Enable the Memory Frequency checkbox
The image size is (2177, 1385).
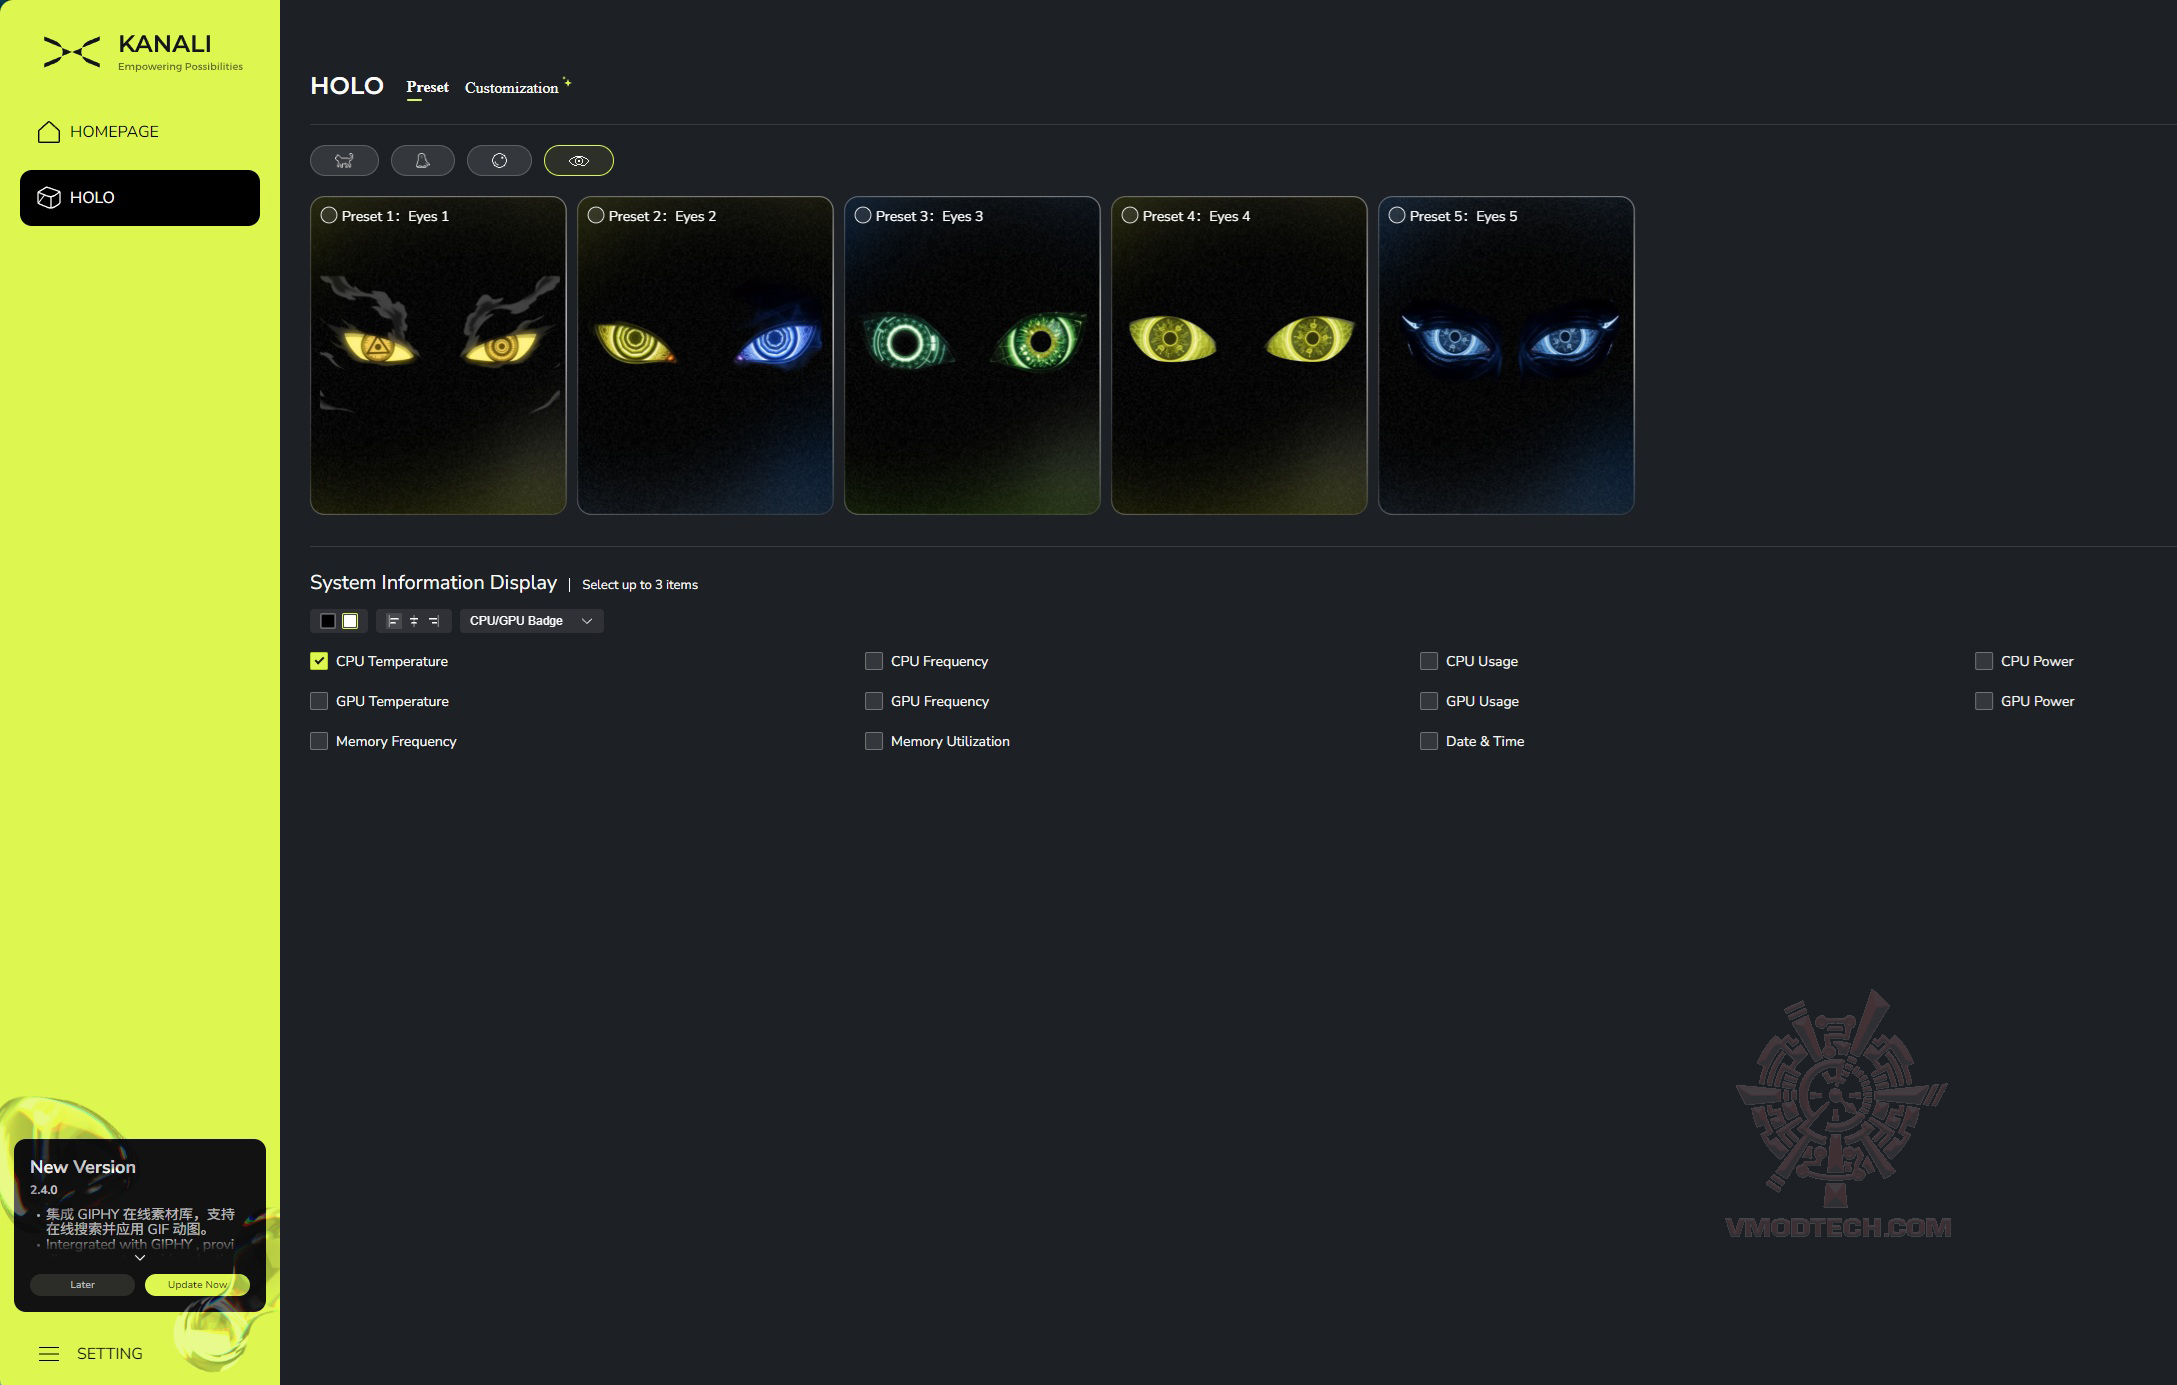tap(319, 741)
